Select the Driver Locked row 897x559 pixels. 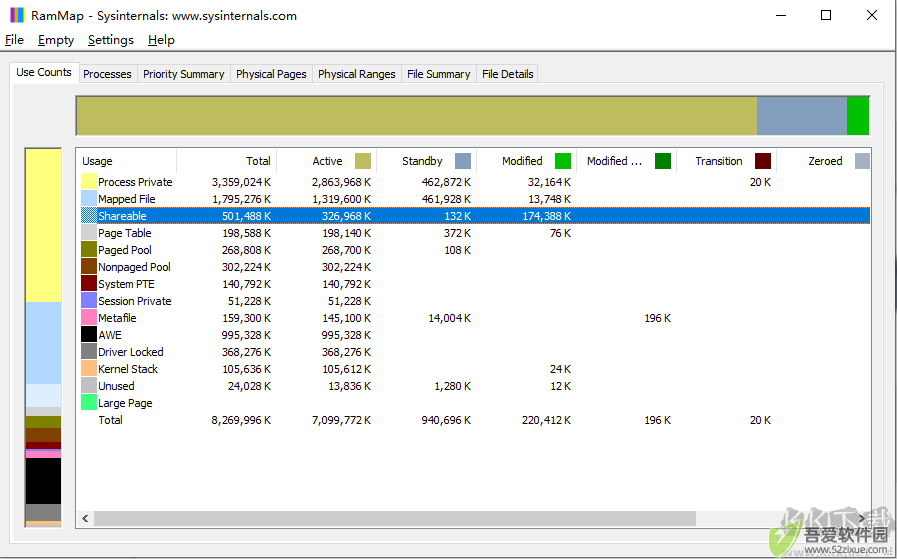tap(474, 351)
